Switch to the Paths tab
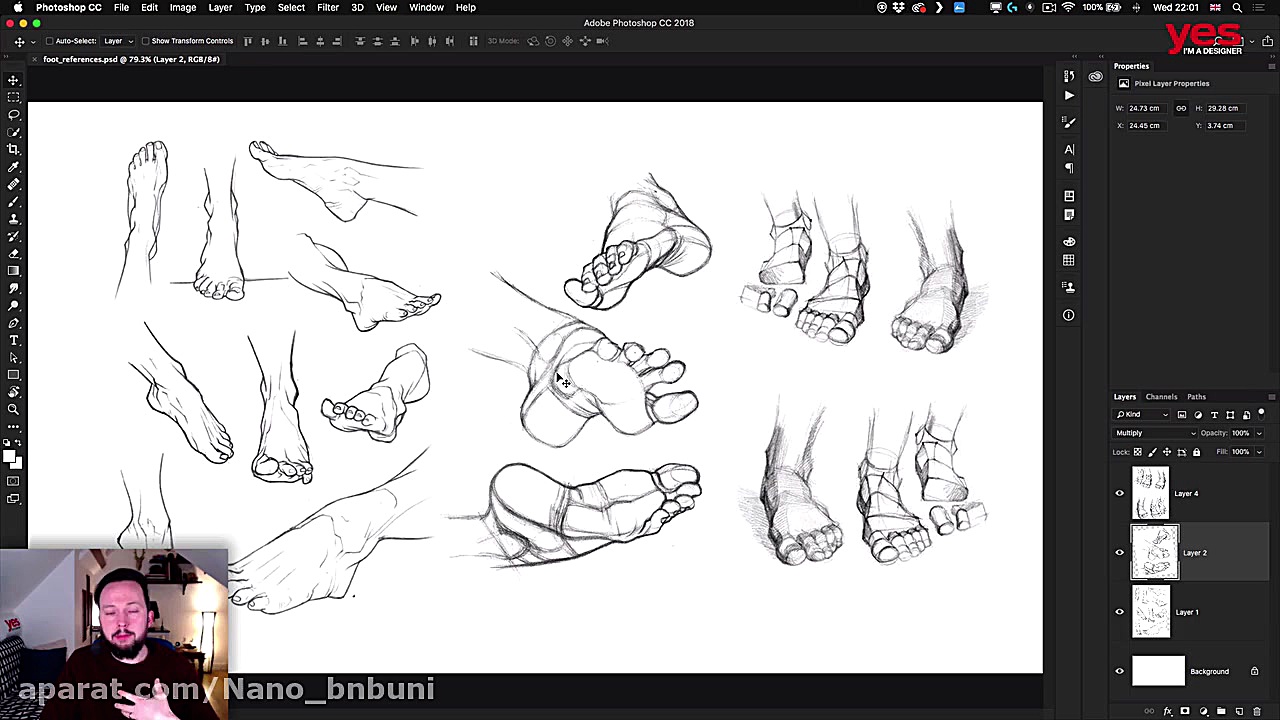This screenshot has width=1280, height=720. point(1196,397)
